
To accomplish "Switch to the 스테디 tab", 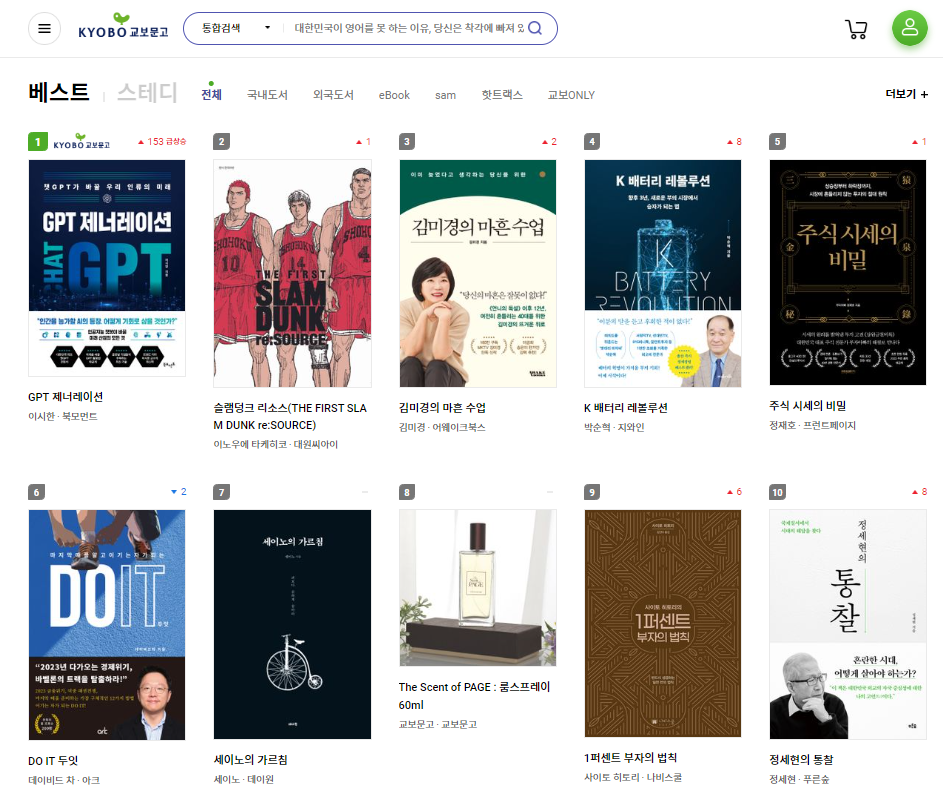I will (x=147, y=93).
